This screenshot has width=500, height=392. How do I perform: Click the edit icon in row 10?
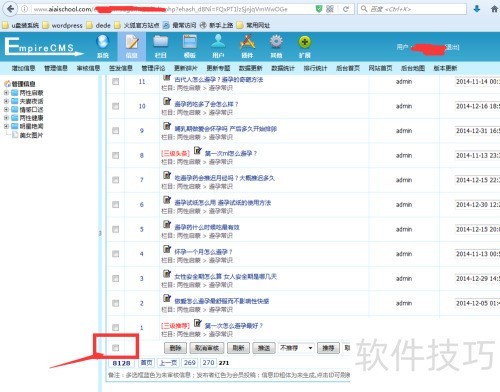coord(167,101)
